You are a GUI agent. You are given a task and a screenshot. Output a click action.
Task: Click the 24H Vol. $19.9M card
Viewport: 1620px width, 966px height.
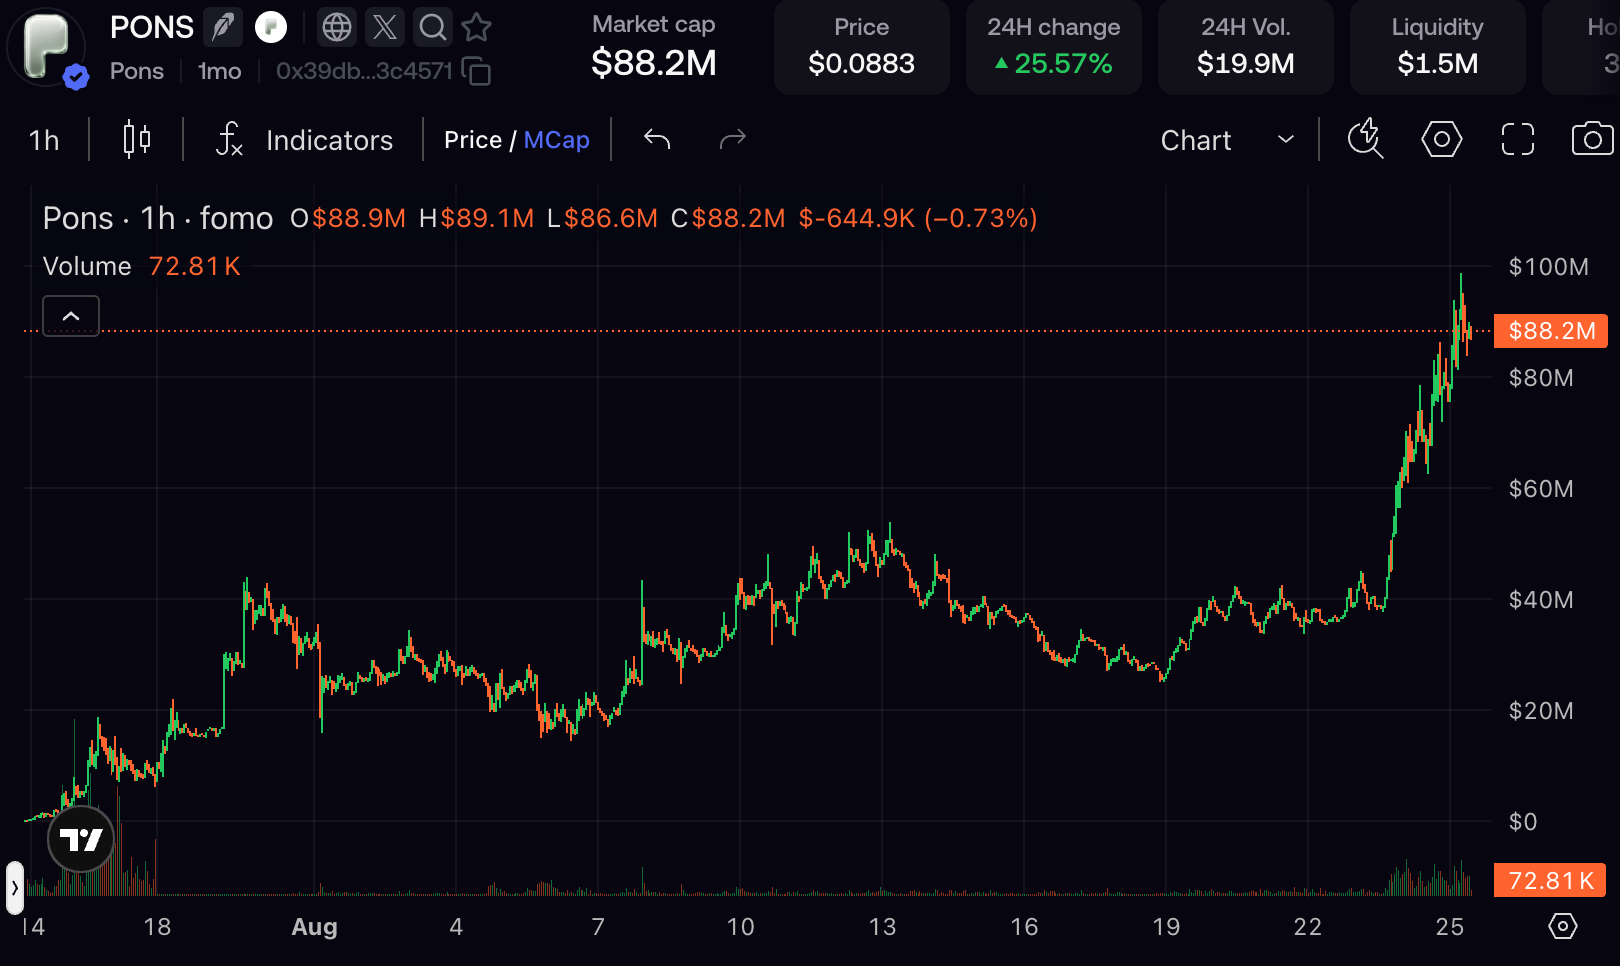(1246, 47)
